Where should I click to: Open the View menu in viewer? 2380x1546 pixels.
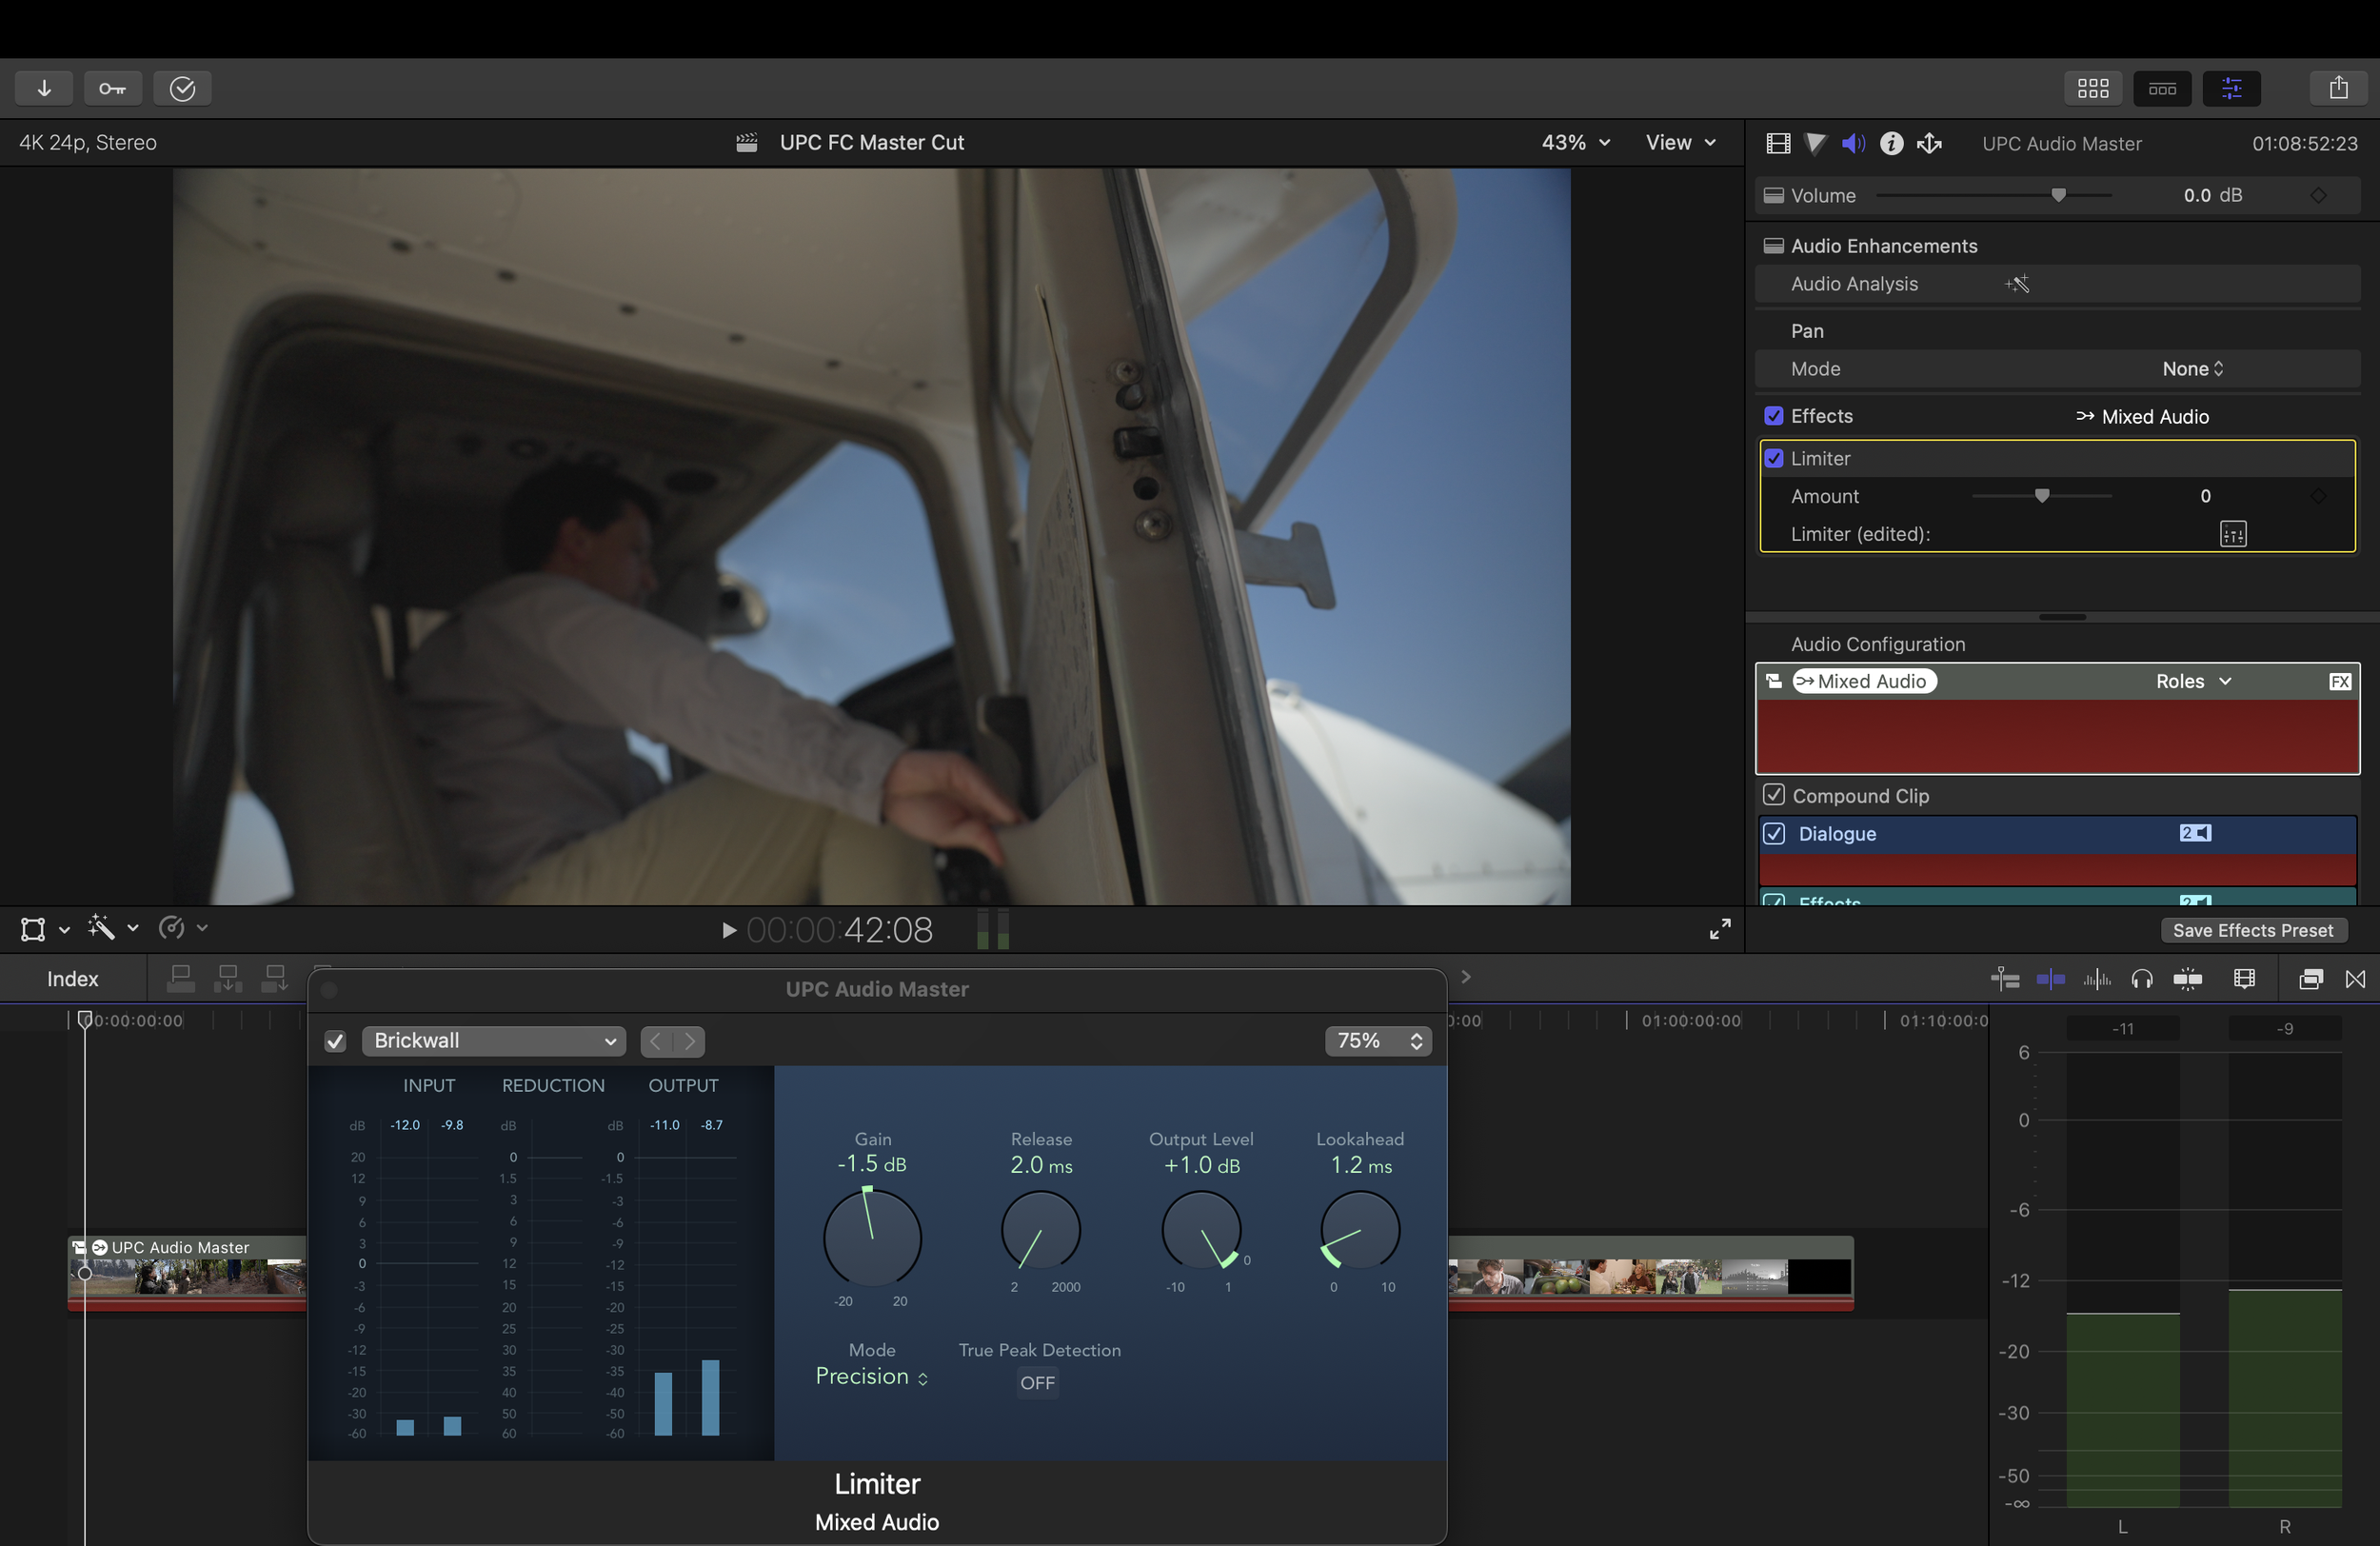[1680, 142]
